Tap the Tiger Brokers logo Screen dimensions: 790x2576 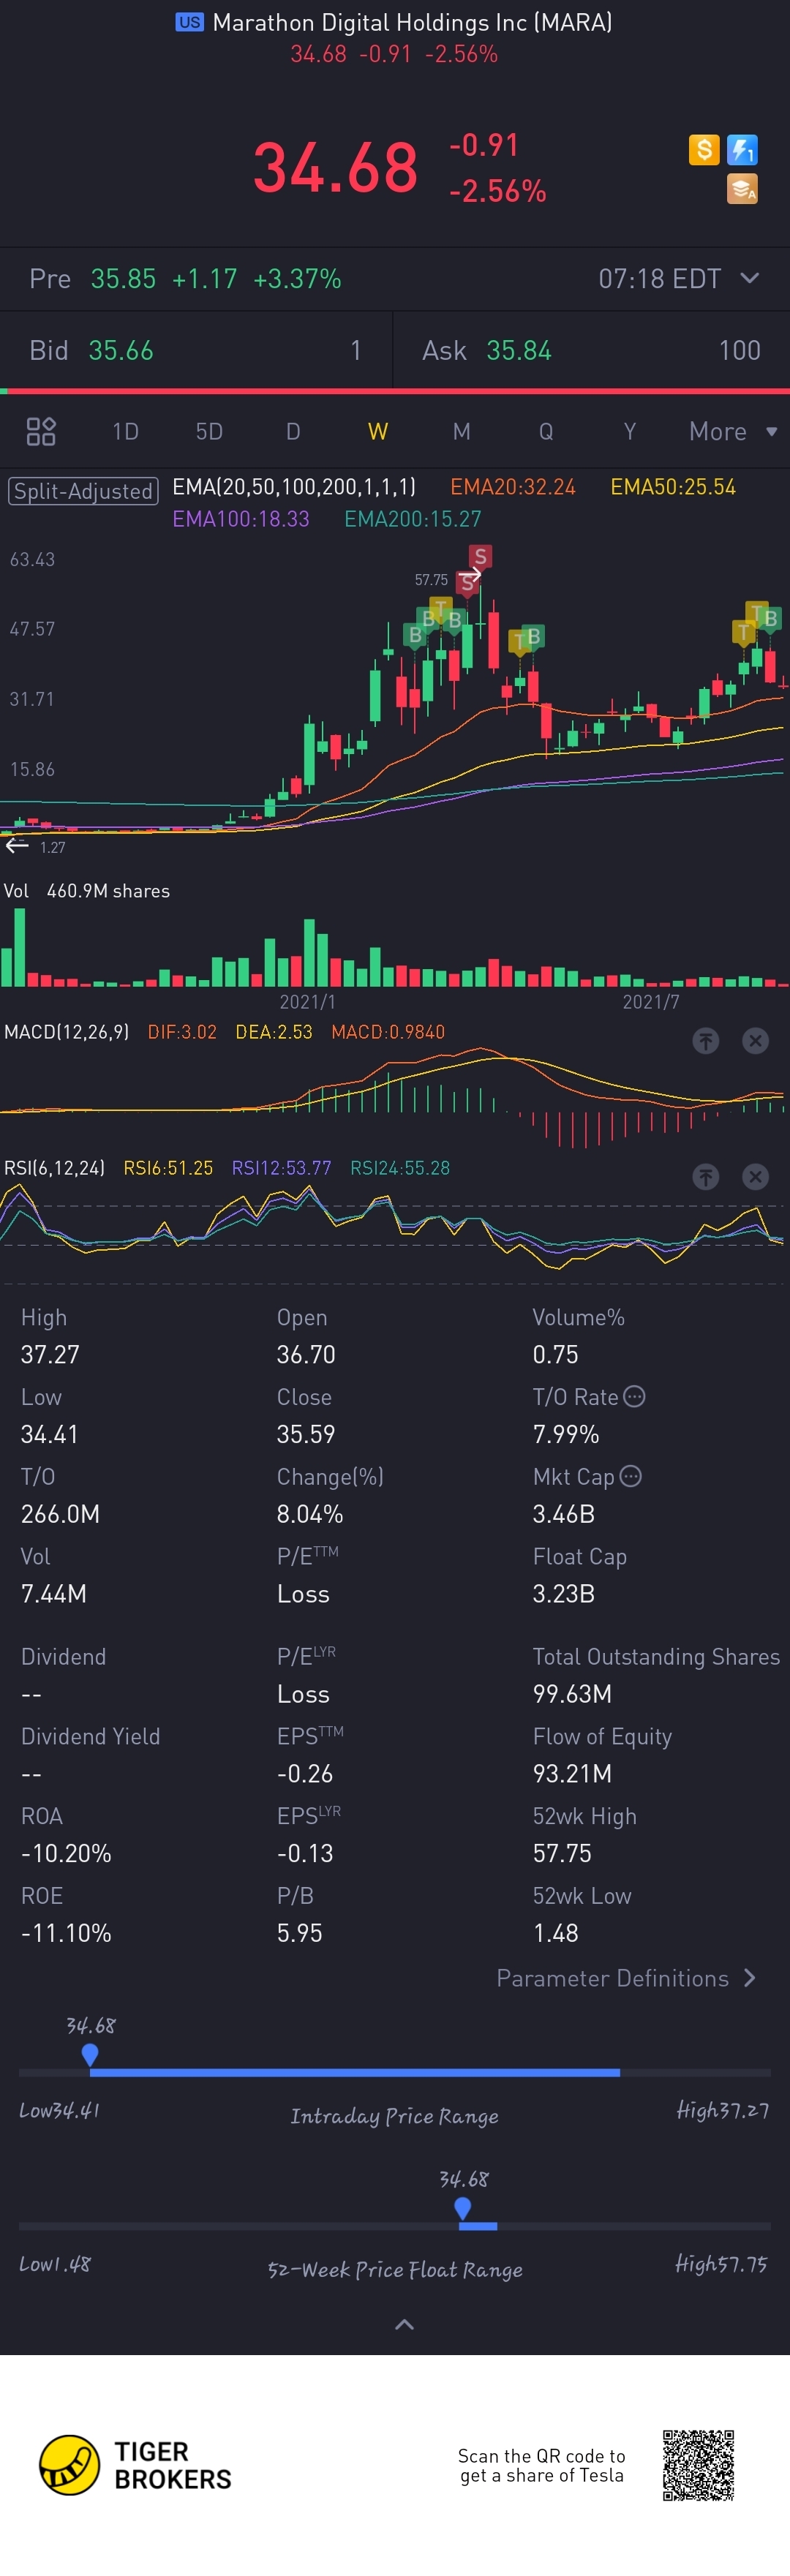(x=135, y=2465)
